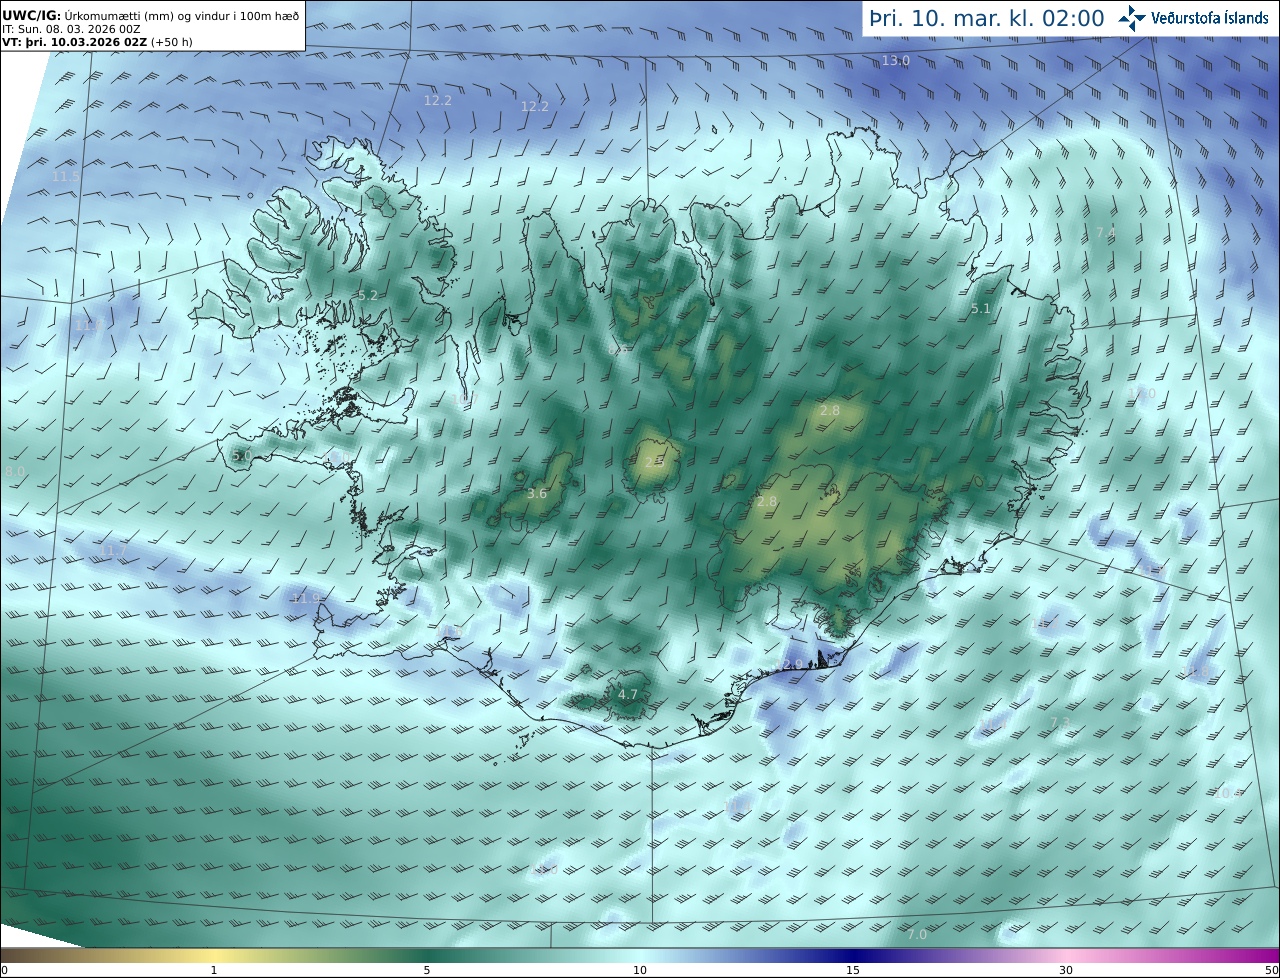Click the 13.0 value label on map
The image size is (1280, 978).
coord(896,61)
